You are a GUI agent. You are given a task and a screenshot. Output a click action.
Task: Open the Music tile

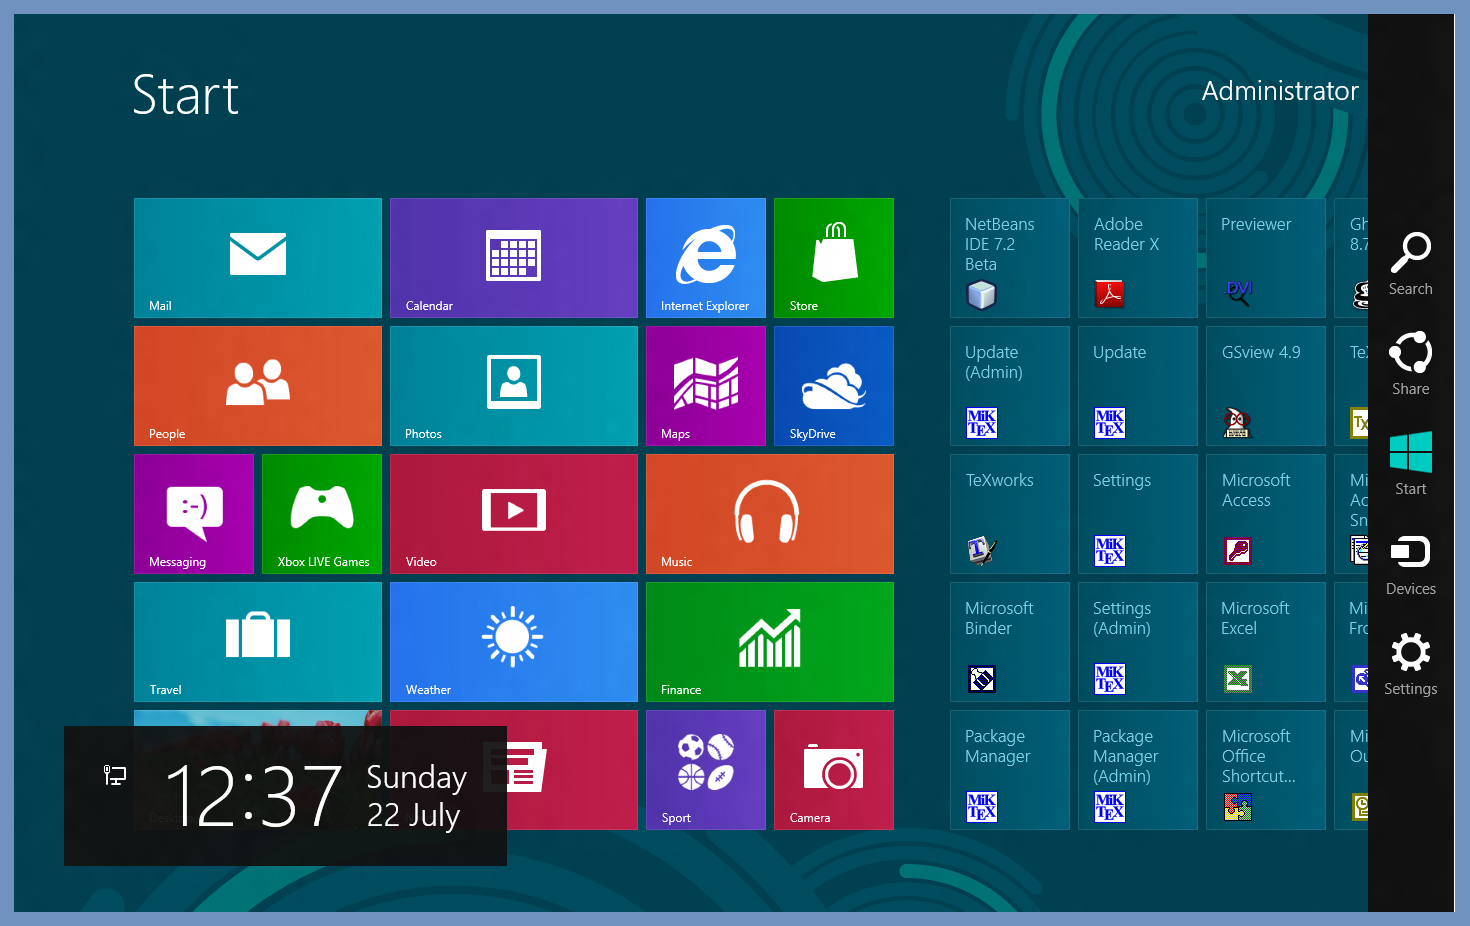pyautogui.click(x=770, y=514)
